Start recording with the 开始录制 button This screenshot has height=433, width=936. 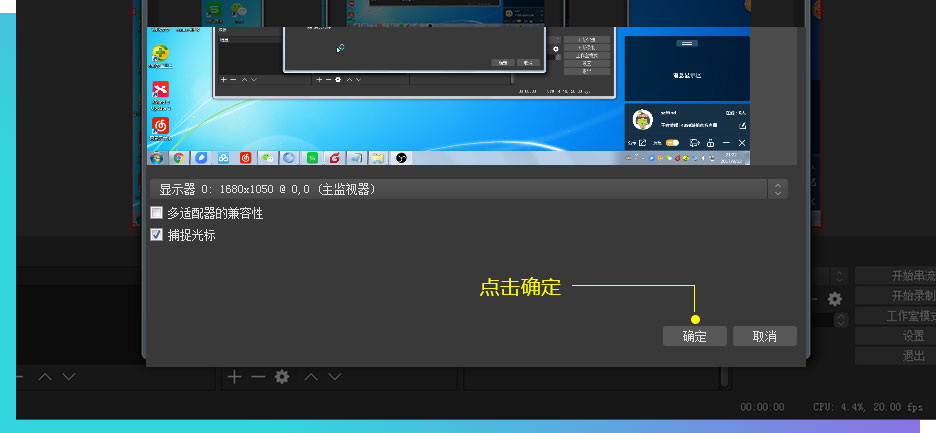click(x=896, y=296)
